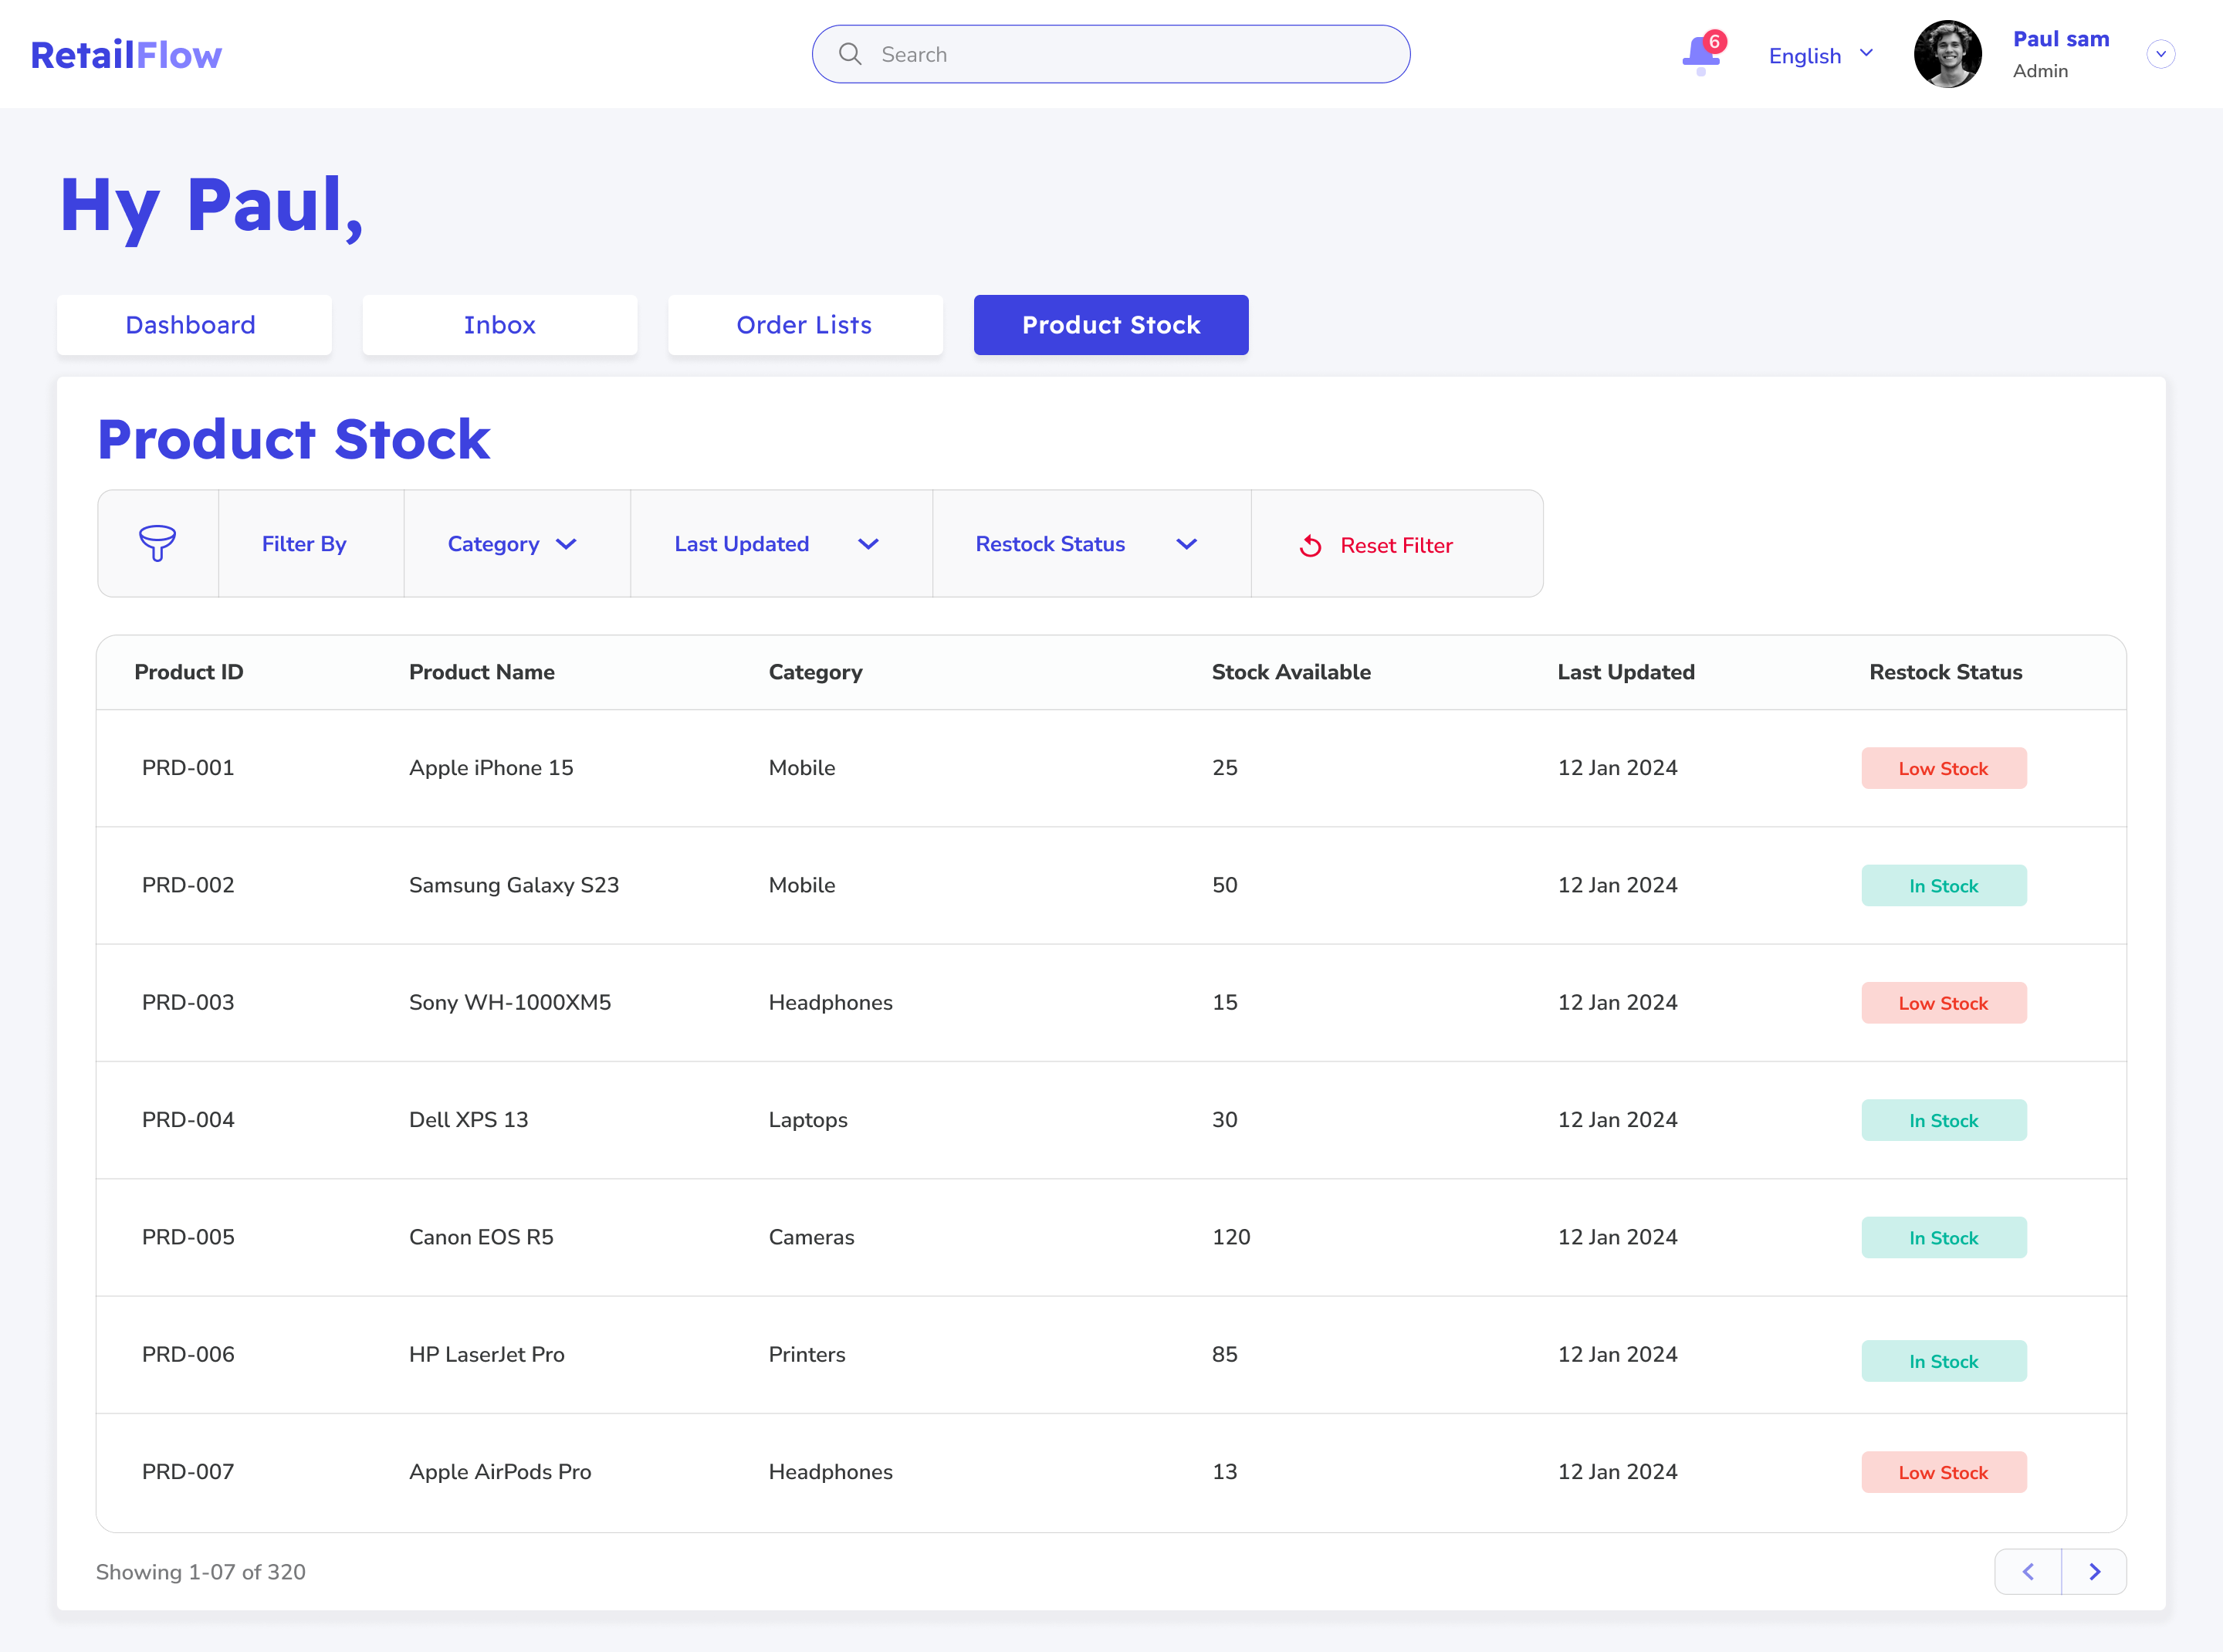Screen dimensions: 2223x1652
Task: Click Paul sam's profile avatar
Action: coord(1947,54)
